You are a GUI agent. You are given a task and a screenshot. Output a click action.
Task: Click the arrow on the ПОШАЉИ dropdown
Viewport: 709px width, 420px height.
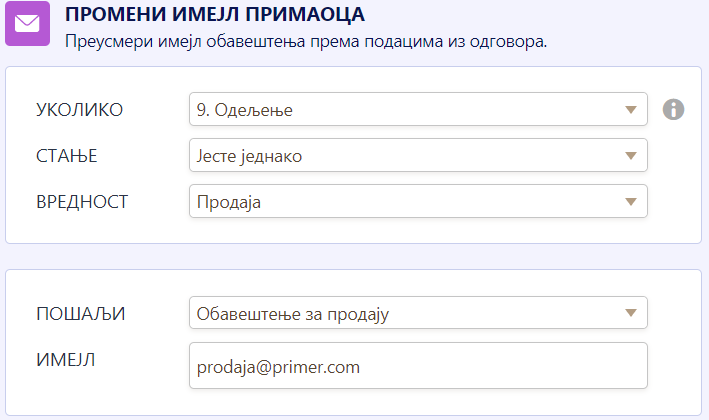[630, 313]
